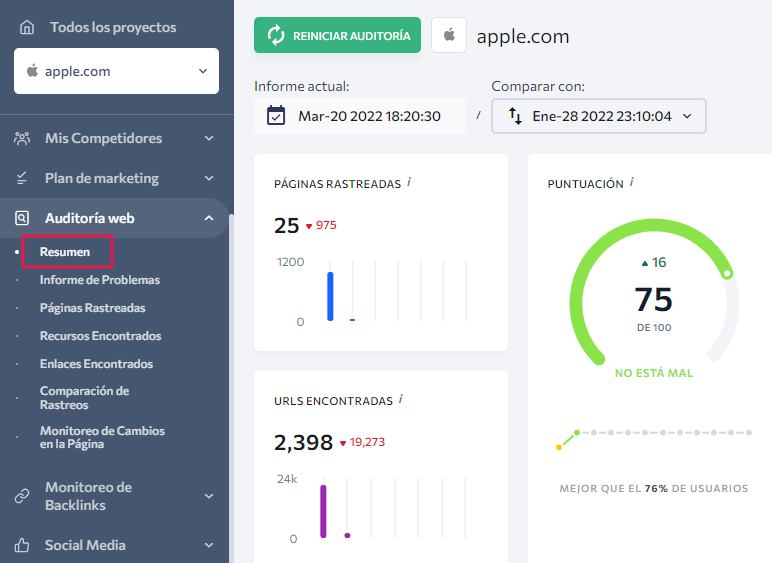This screenshot has width=772, height=563.
Task: Click the swap arrows icon in Comparar con
Action: coord(515,116)
